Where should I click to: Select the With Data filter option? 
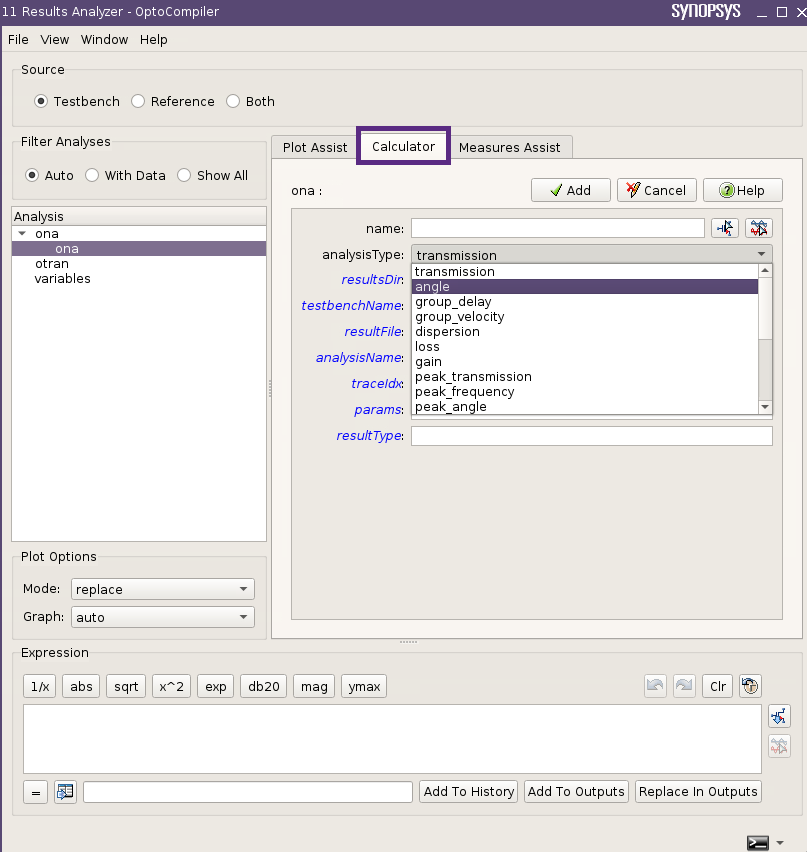pos(92,176)
